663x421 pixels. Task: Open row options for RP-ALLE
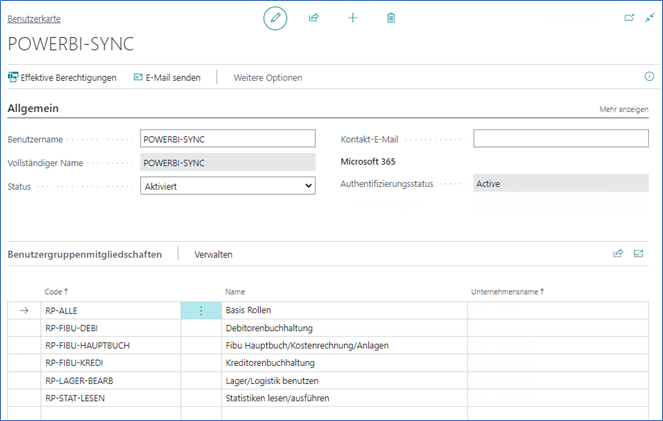point(201,311)
